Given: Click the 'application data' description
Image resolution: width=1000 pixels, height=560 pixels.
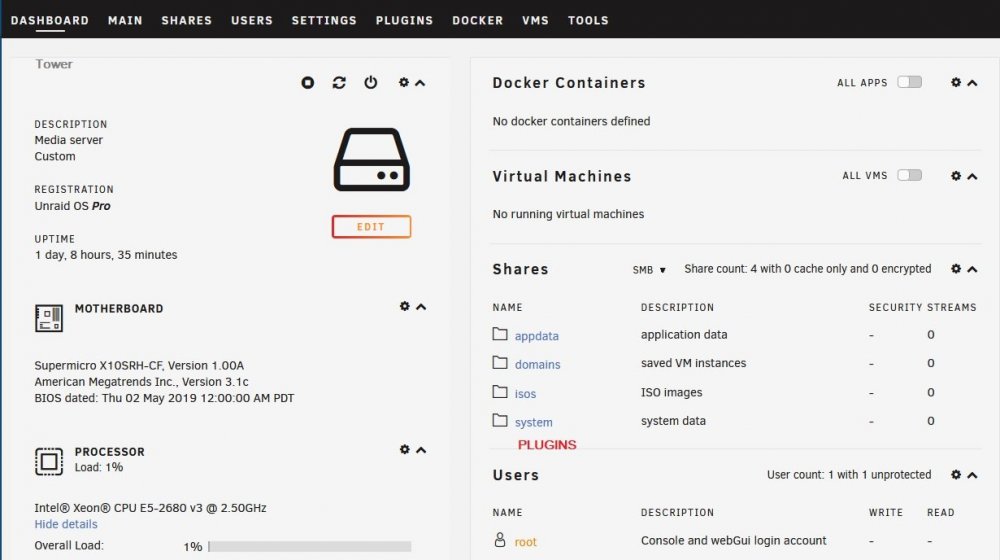Looking at the screenshot, I should 684,334.
